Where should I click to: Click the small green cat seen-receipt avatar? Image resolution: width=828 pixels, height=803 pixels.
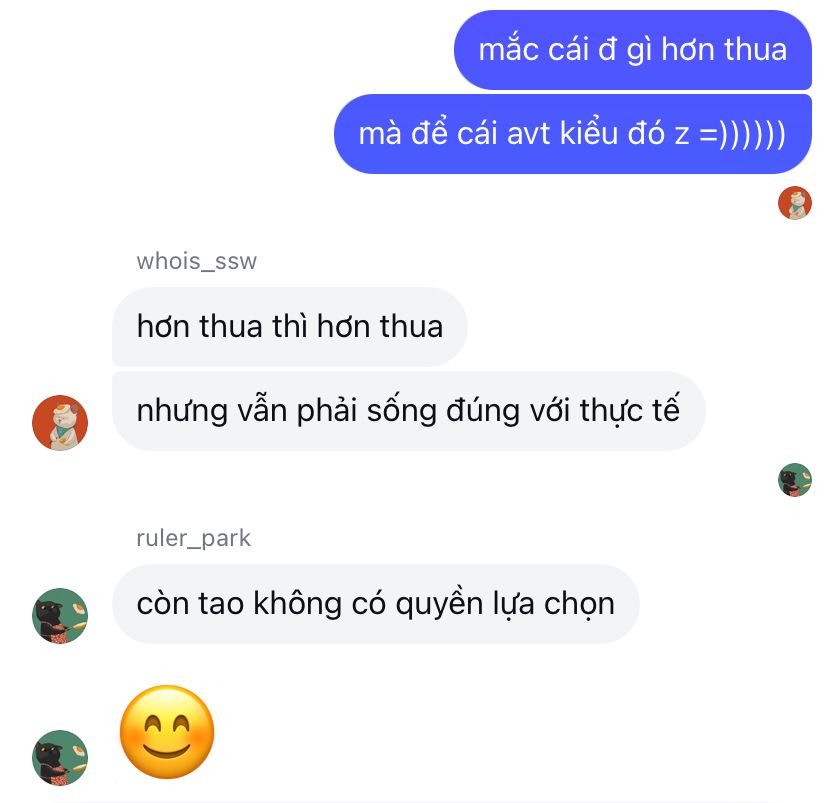795,480
